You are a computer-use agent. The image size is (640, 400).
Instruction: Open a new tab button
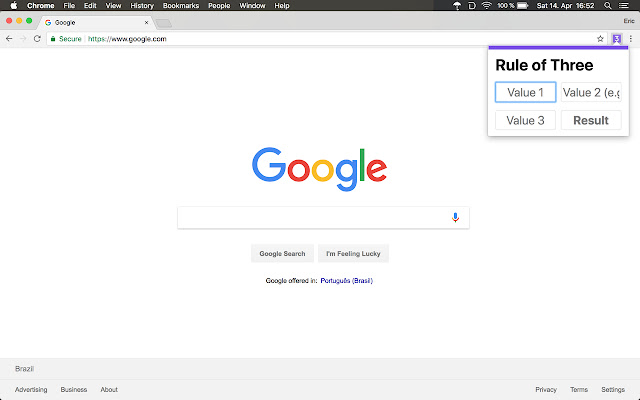click(x=164, y=23)
